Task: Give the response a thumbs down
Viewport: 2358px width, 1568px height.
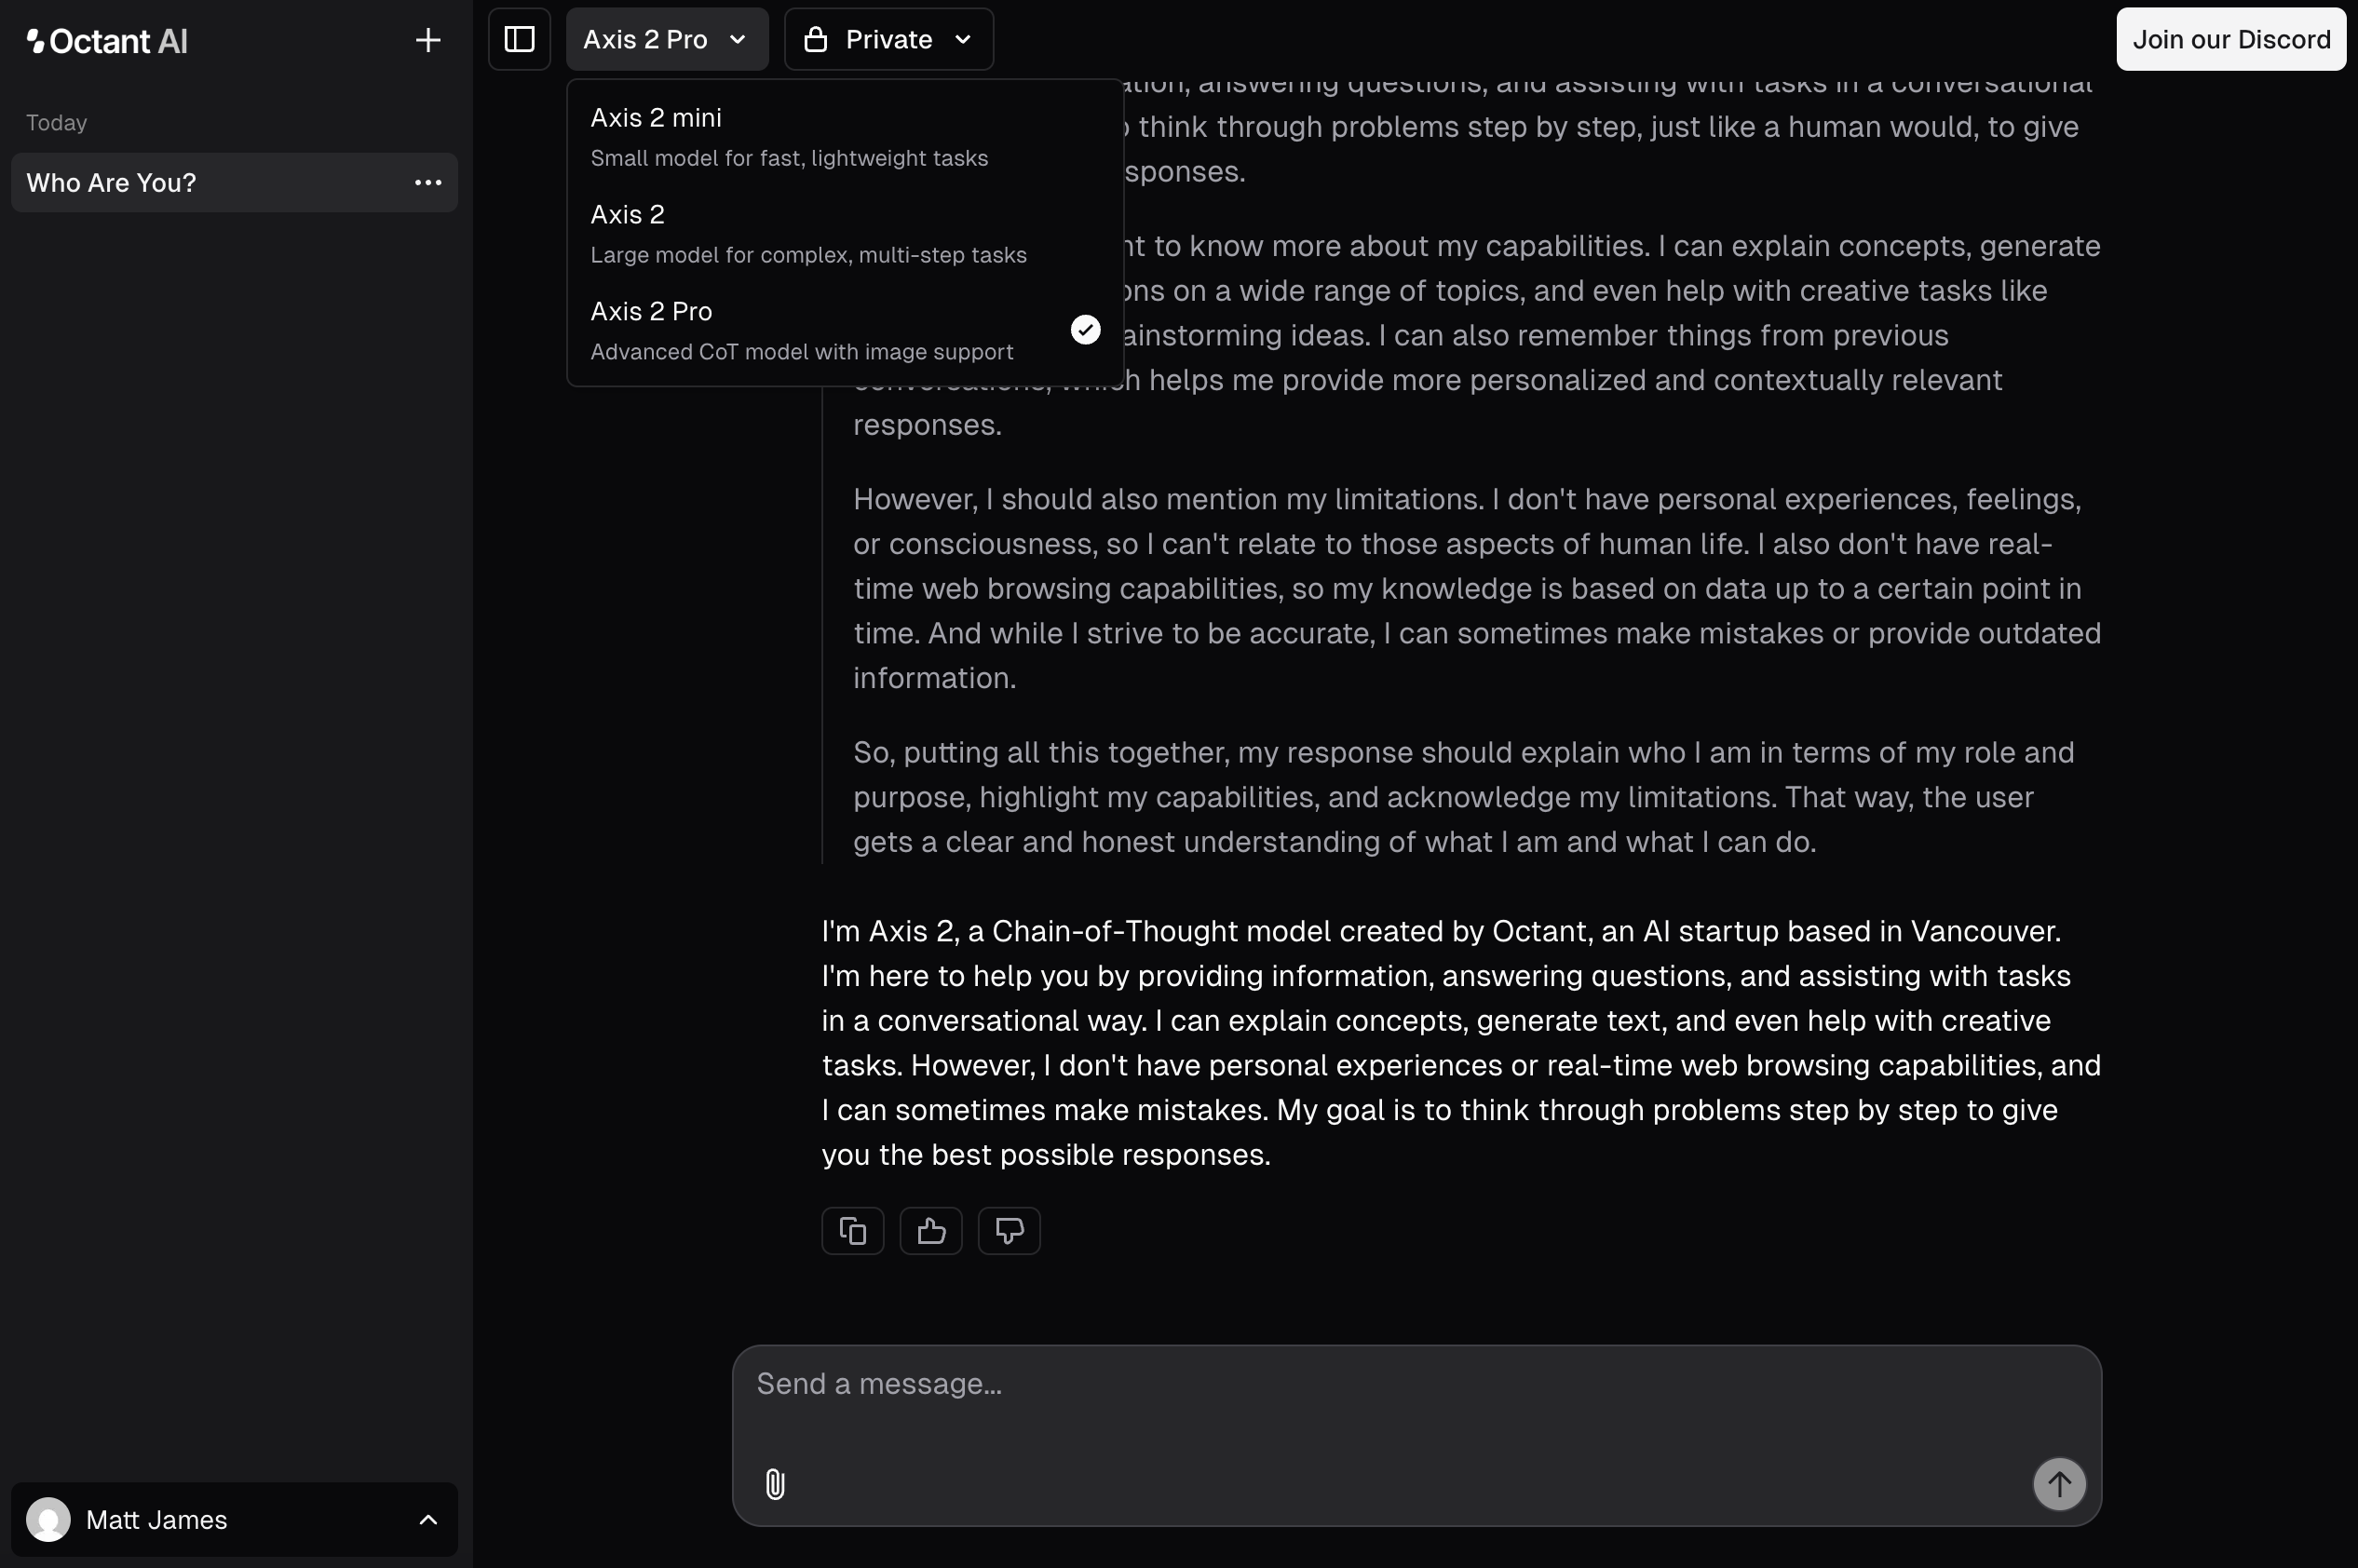Action: click(x=1008, y=1230)
